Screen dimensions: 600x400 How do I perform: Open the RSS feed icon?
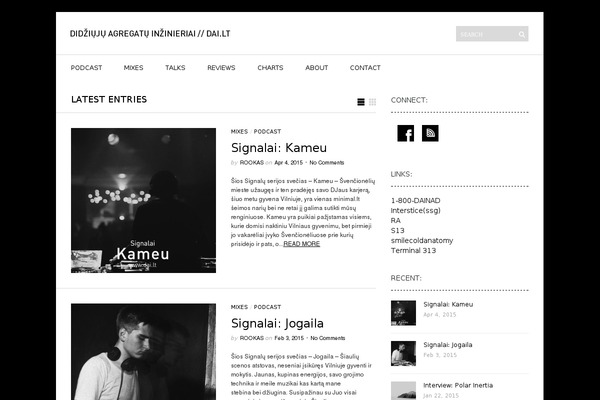pyautogui.click(x=430, y=133)
